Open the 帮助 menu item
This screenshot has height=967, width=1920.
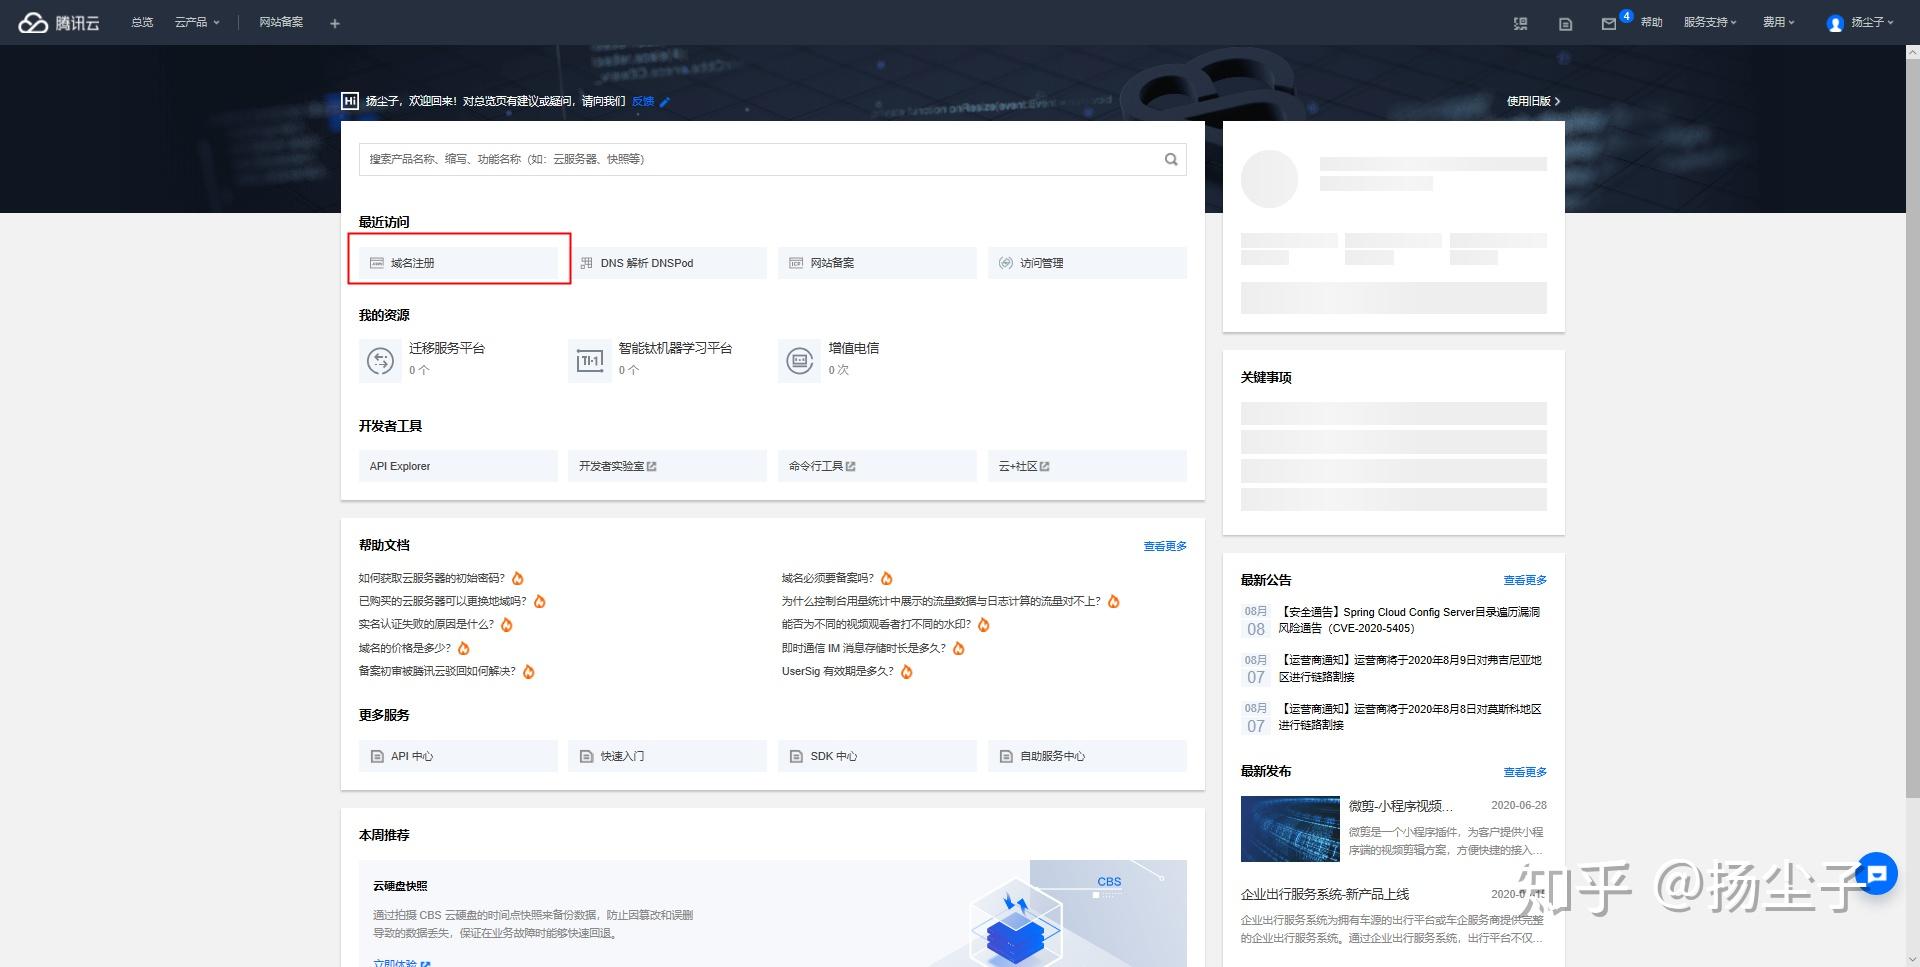1651,22
